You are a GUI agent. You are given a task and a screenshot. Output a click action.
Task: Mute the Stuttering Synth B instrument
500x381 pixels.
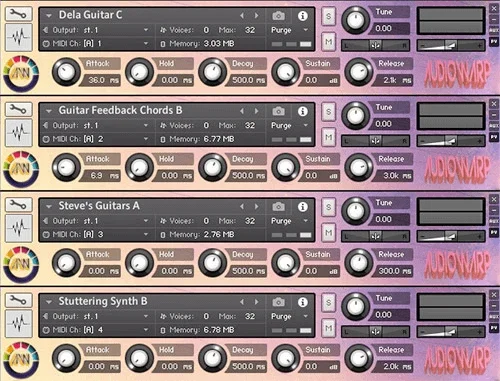pos(329,328)
